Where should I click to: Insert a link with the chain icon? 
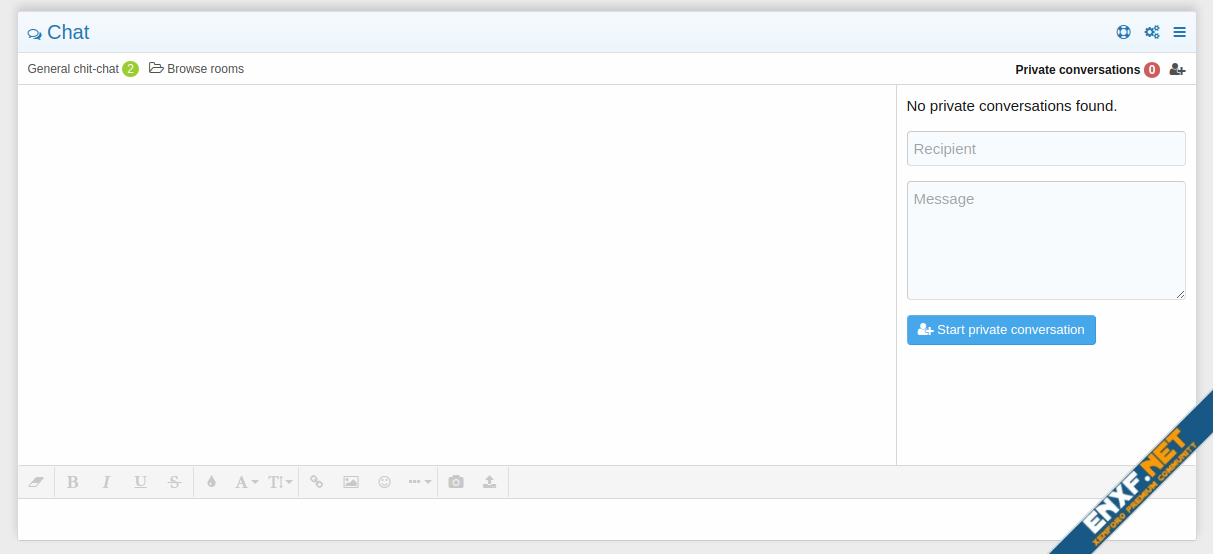[x=317, y=482]
